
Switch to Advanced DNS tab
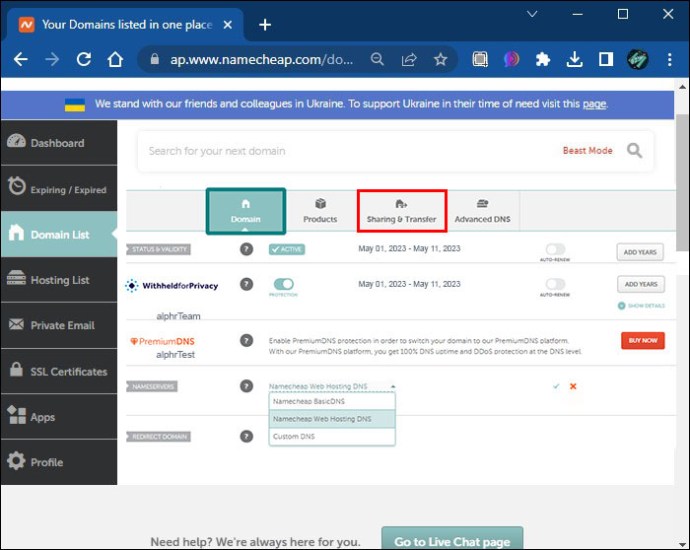click(482, 211)
